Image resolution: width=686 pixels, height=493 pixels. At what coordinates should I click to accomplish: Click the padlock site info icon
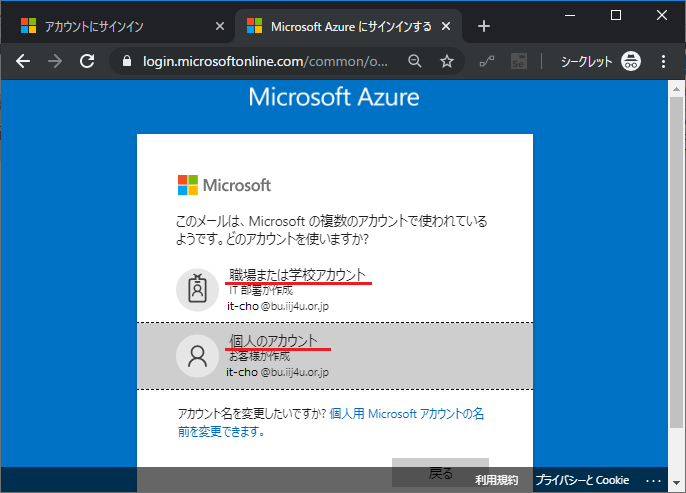(127, 61)
